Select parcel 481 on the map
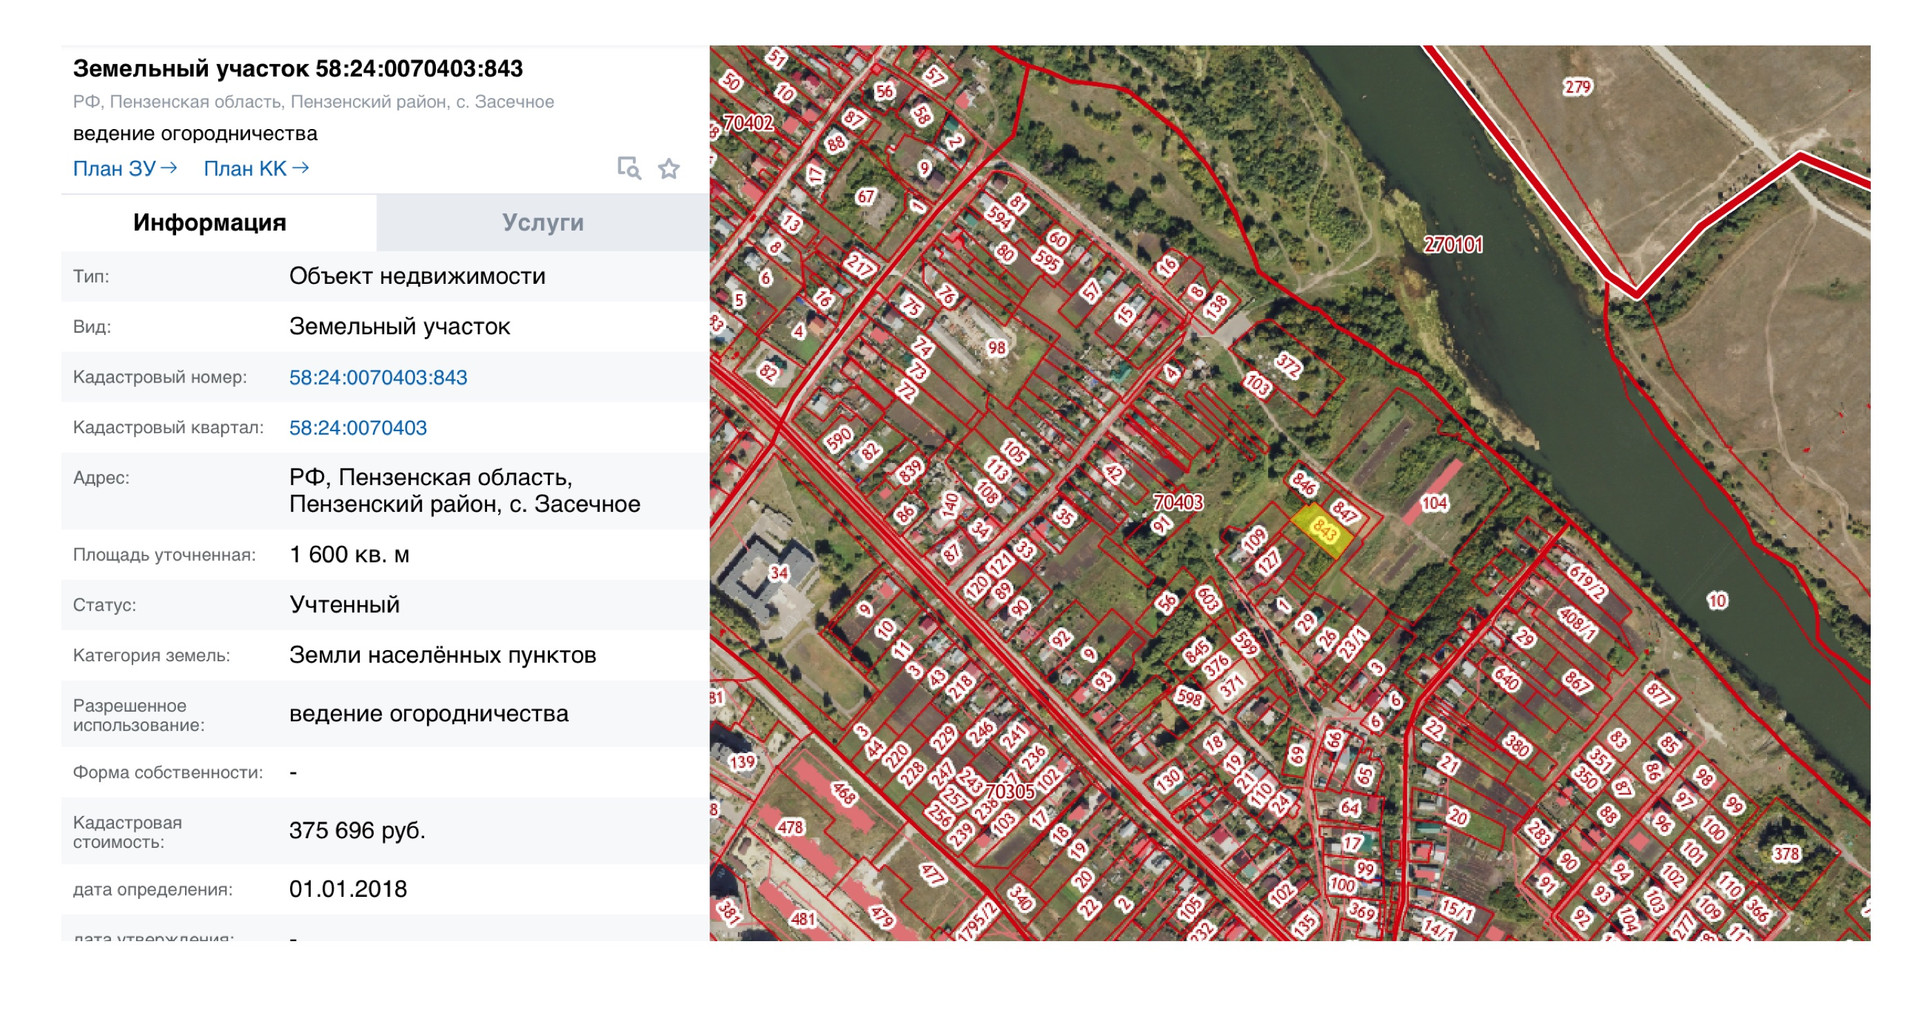 coord(803,918)
